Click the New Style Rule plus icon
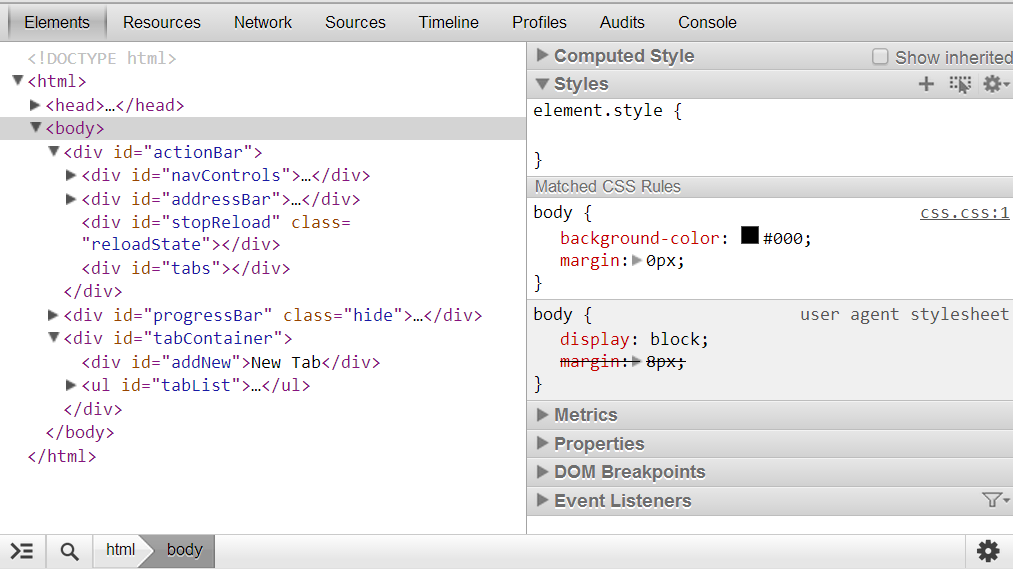1013x569 pixels. point(926,84)
